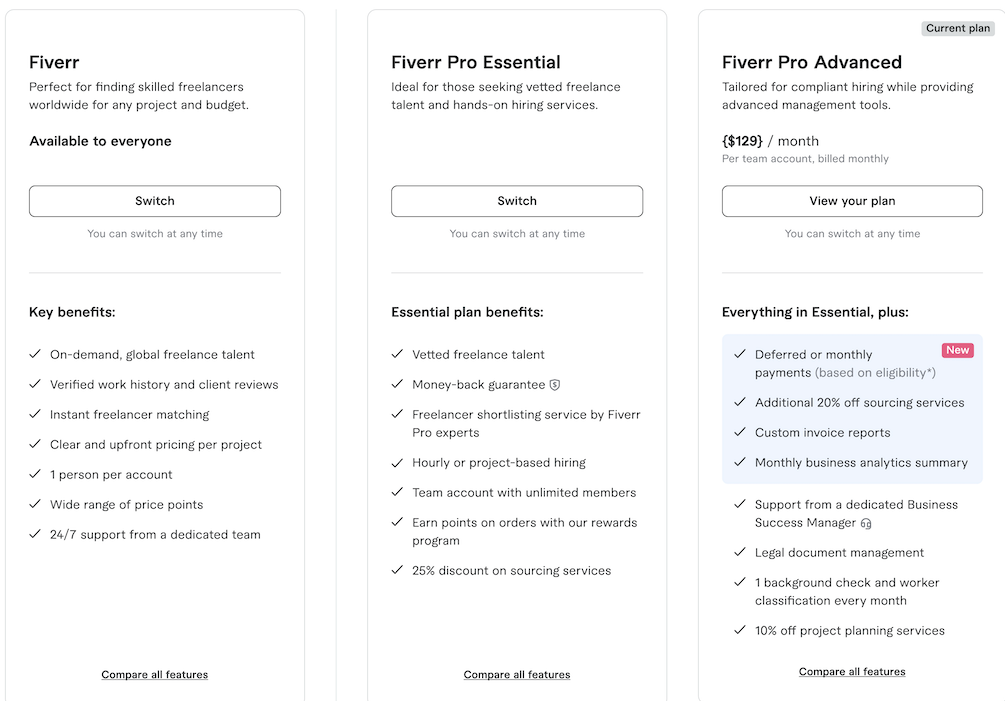Viewport: 1005px width, 701px height.
Task: Click the pink New badge
Action: pos(958,350)
